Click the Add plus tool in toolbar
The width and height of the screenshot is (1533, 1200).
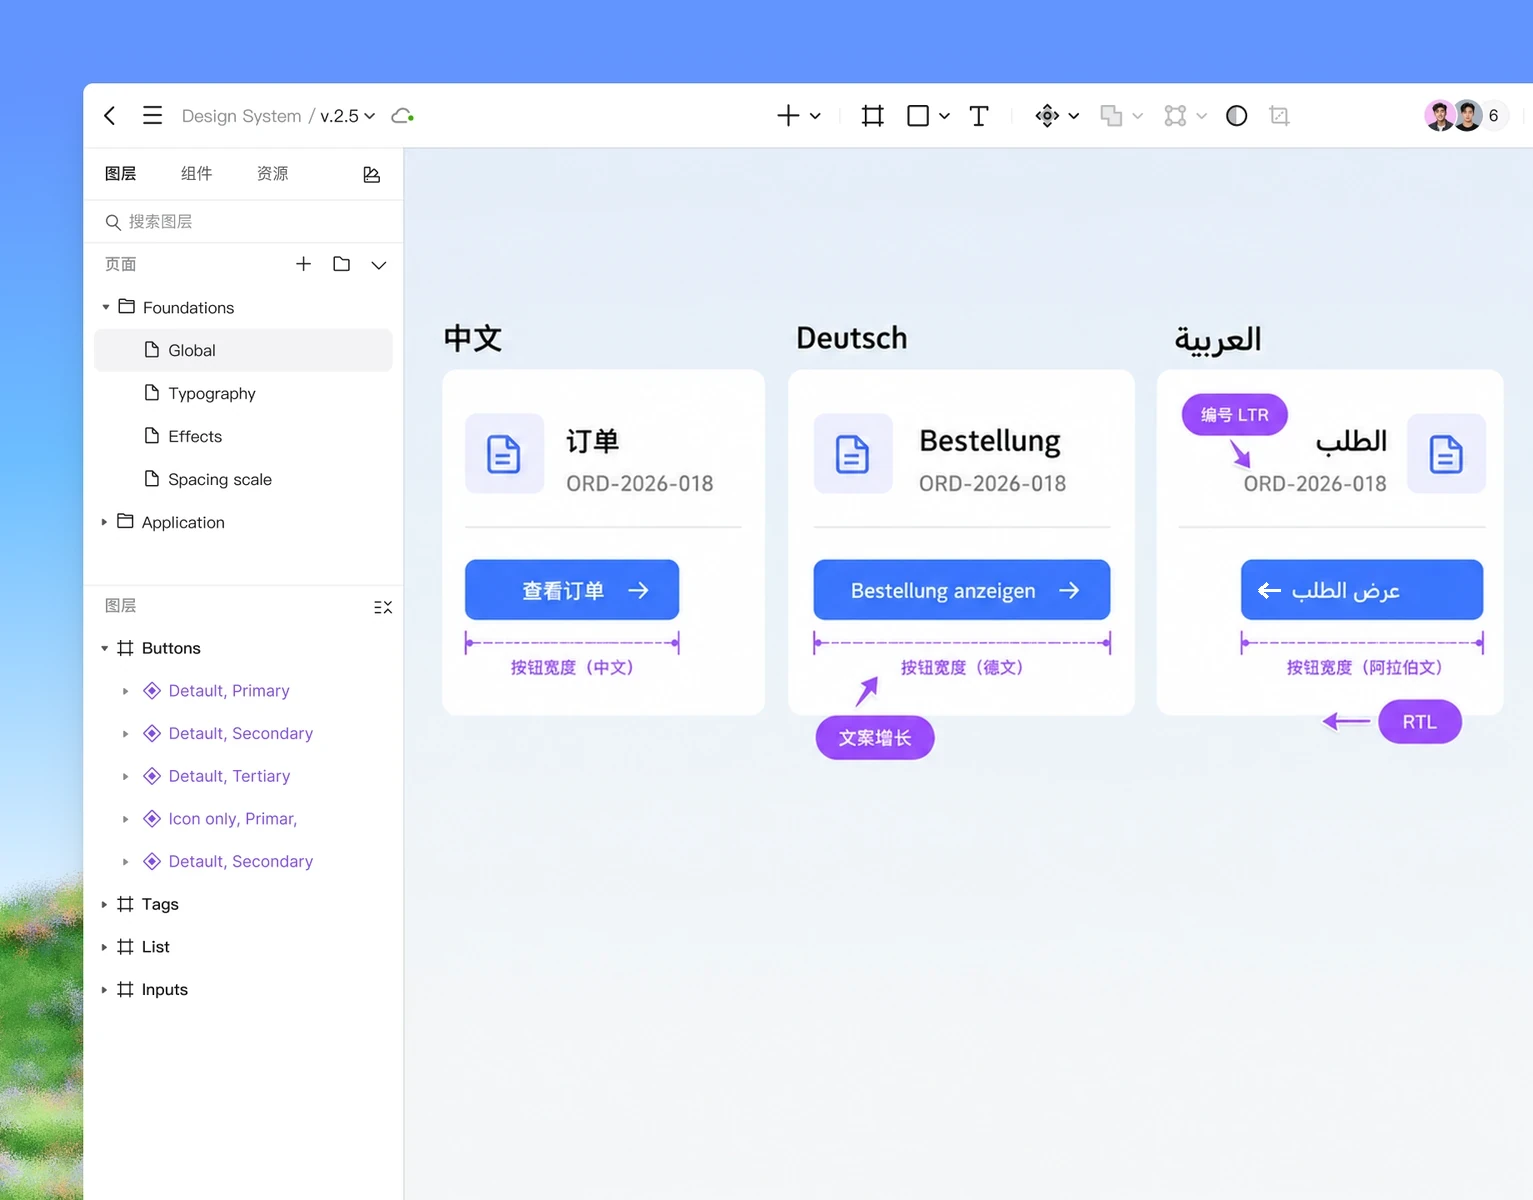[x=788, y=116]
